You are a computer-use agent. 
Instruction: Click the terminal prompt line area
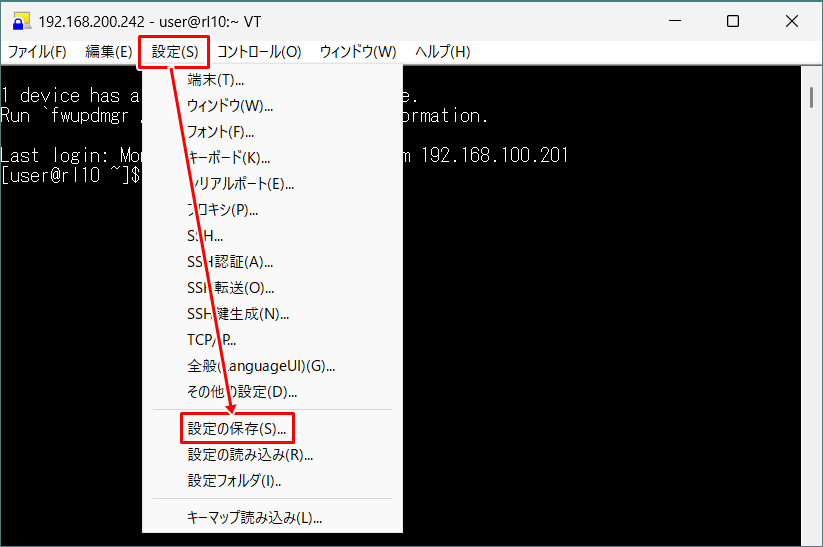click(x=70, y=176)
